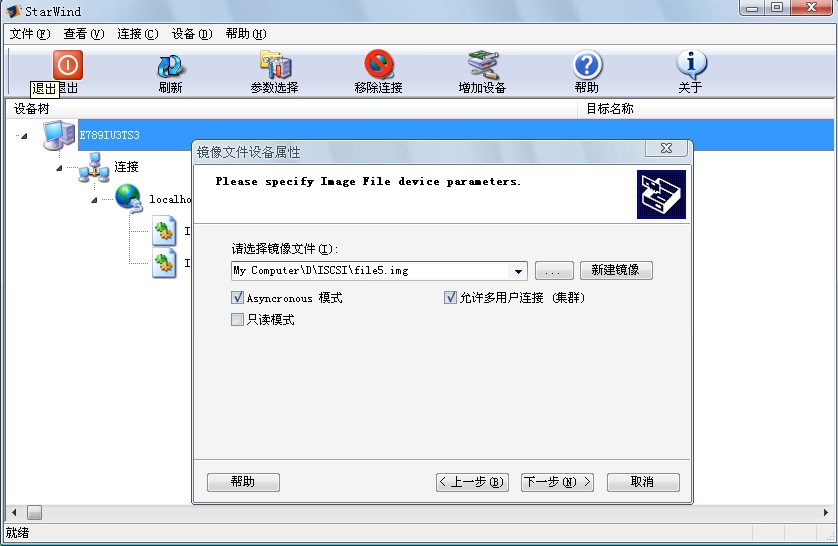The height and width of the screenshot is (546, 838).
Task: Click the horizontal scrollbar right arrow
Action: point(826,512)
